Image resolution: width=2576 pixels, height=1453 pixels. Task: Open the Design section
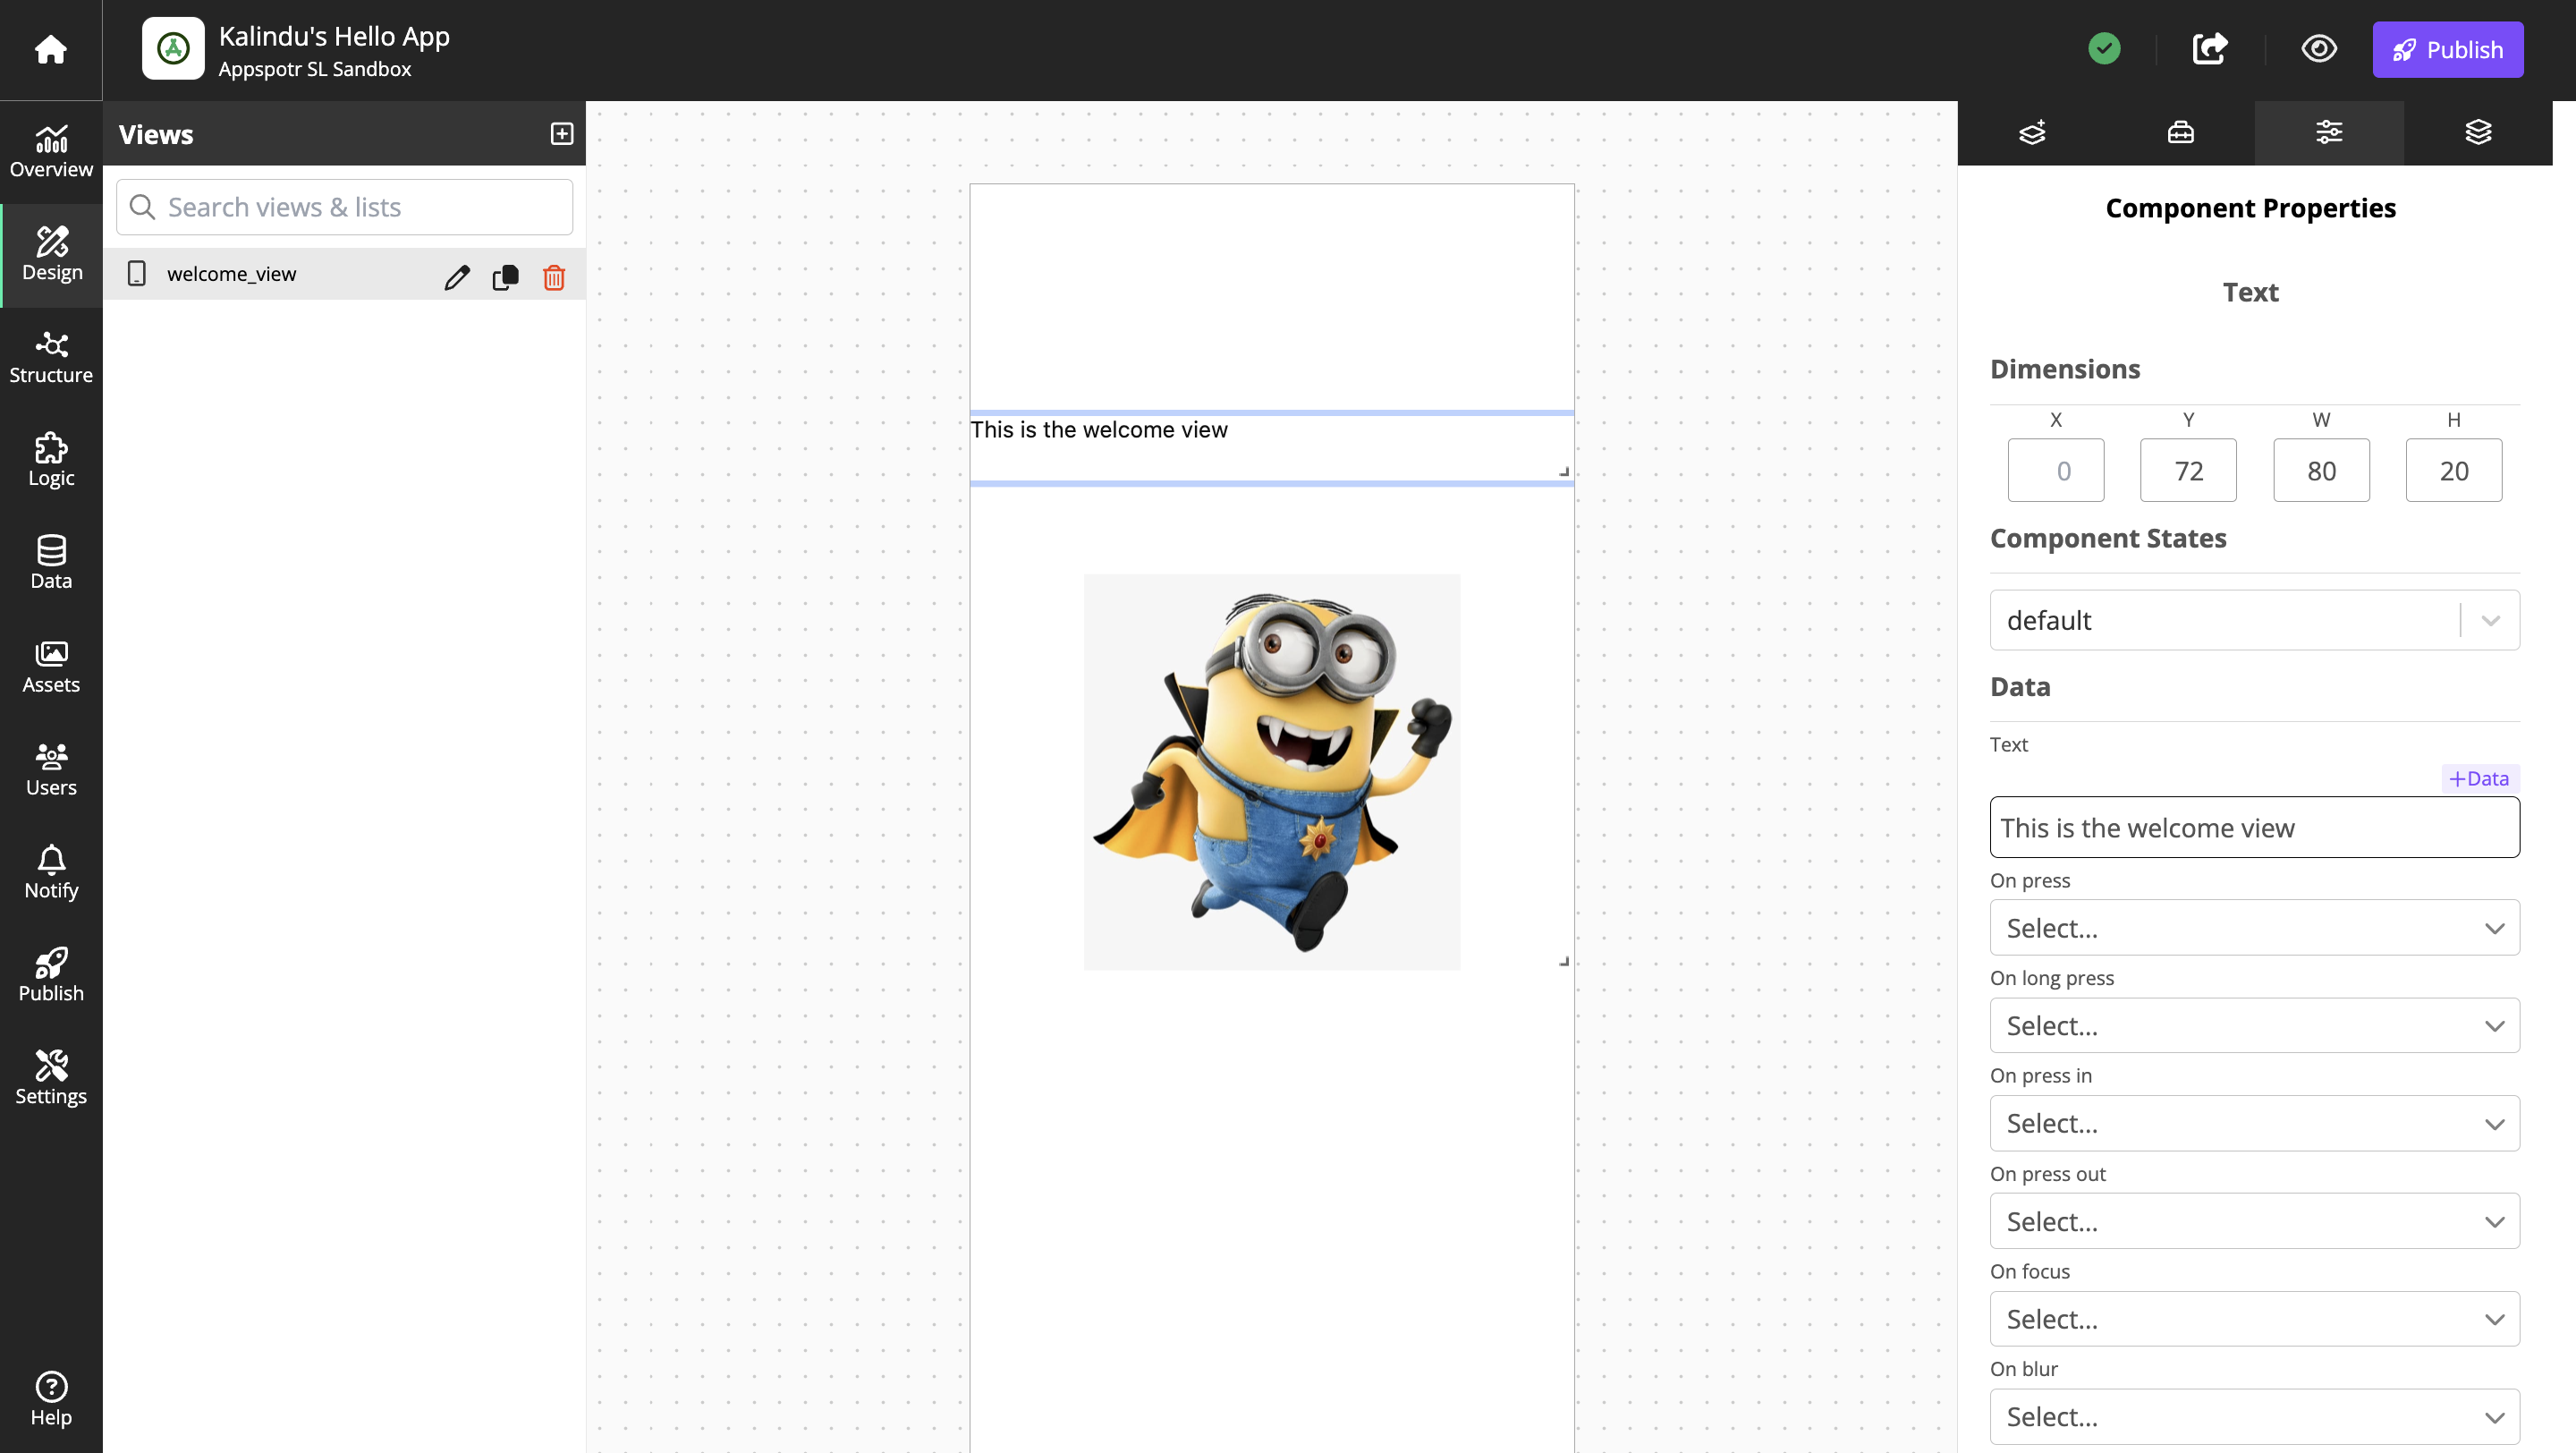52,255
